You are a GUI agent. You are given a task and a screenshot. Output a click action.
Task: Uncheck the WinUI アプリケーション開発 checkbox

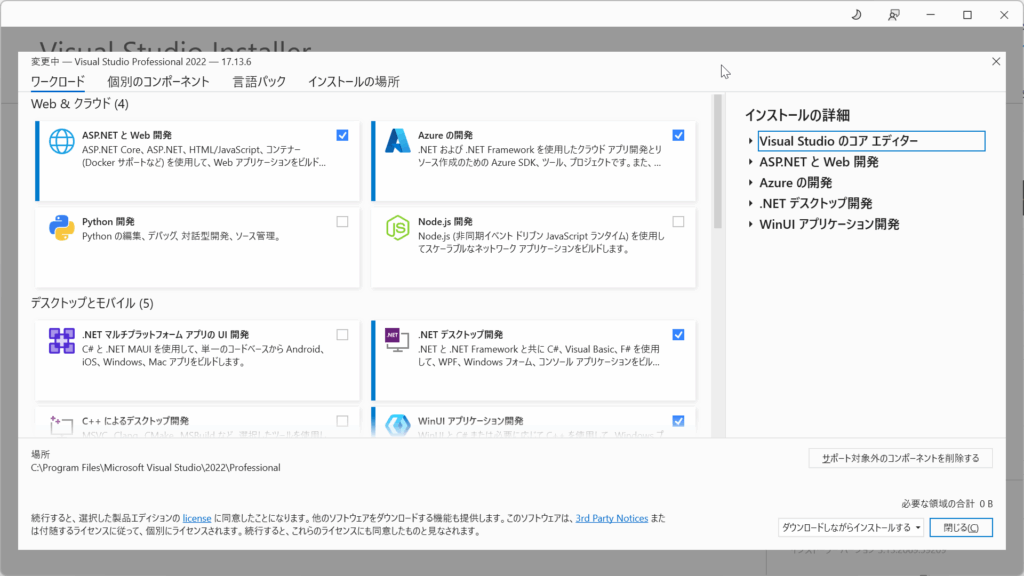(x=679, y=421)
